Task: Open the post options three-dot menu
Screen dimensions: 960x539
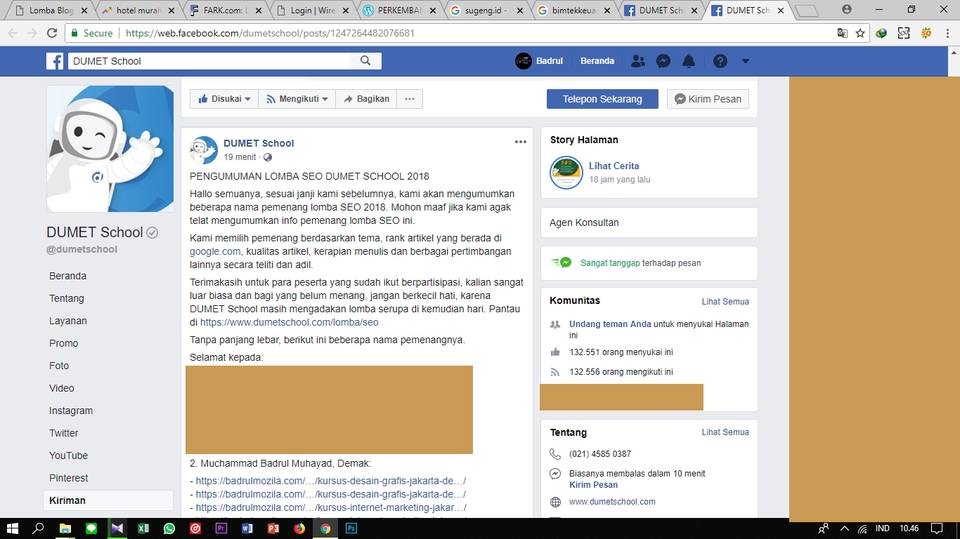Action: point(520,141)
